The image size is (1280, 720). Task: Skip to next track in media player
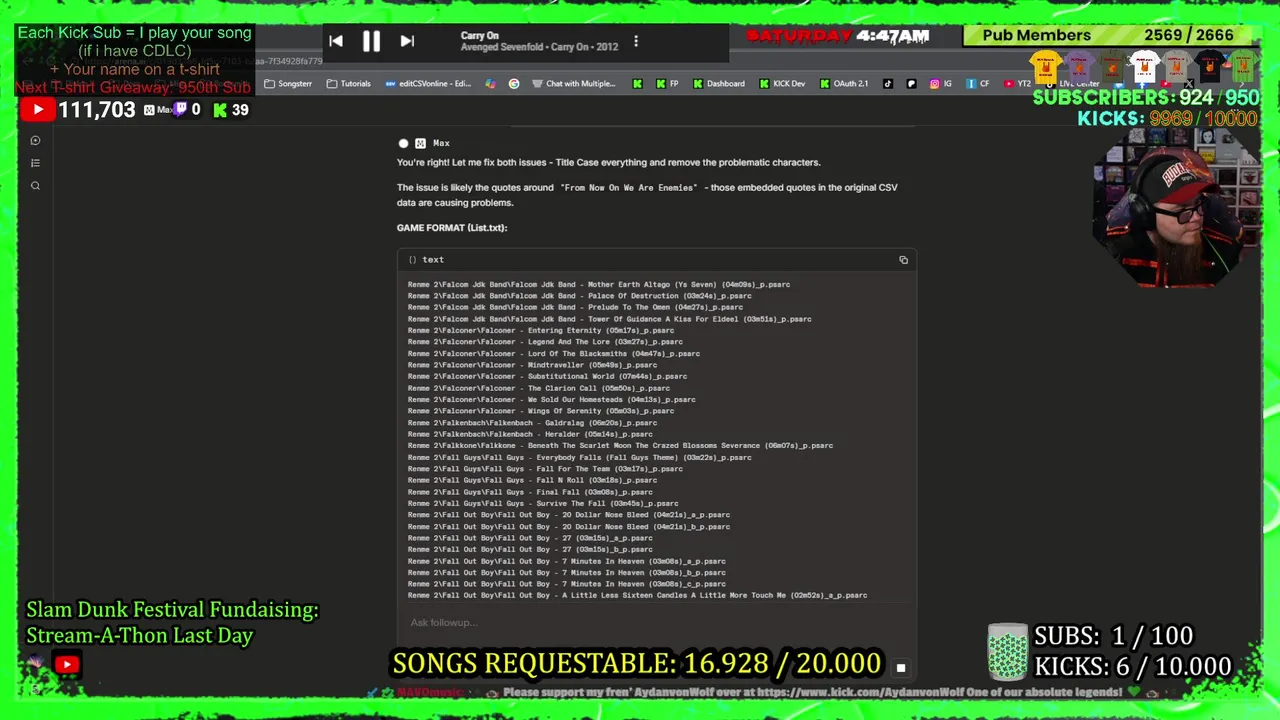[x=407, y=41]
